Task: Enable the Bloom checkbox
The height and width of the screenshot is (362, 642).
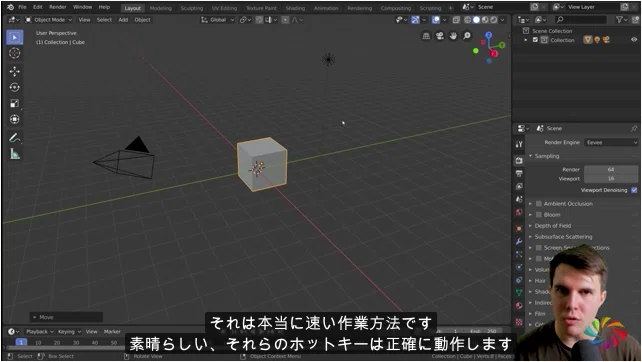Action: pos(539,215)
